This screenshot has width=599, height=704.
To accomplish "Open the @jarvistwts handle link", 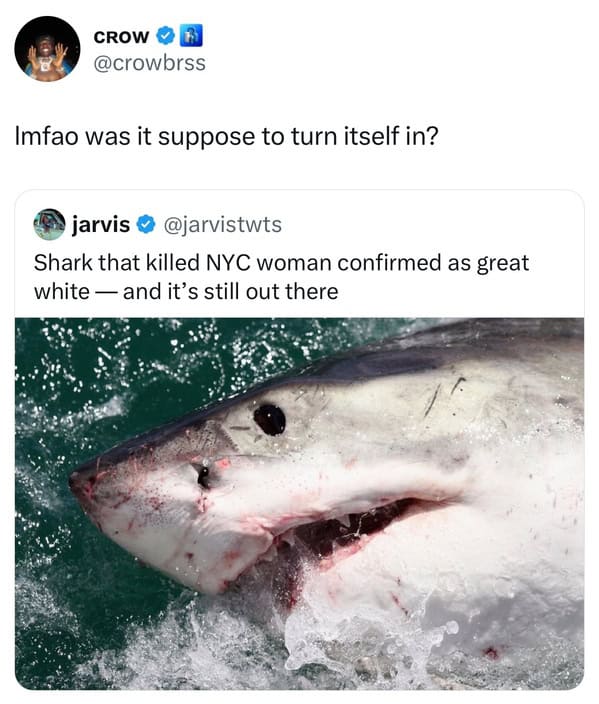I will coord(223,224).
